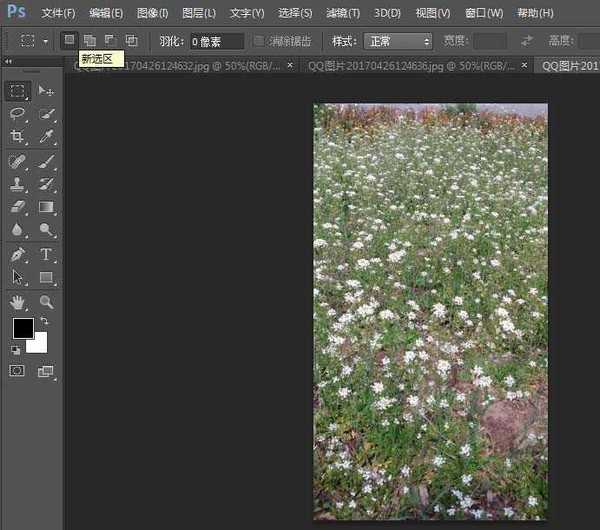Screen dimensions: 600x530
Task: Select the Horizontal Type tool
Action: (x=46, y=254)
